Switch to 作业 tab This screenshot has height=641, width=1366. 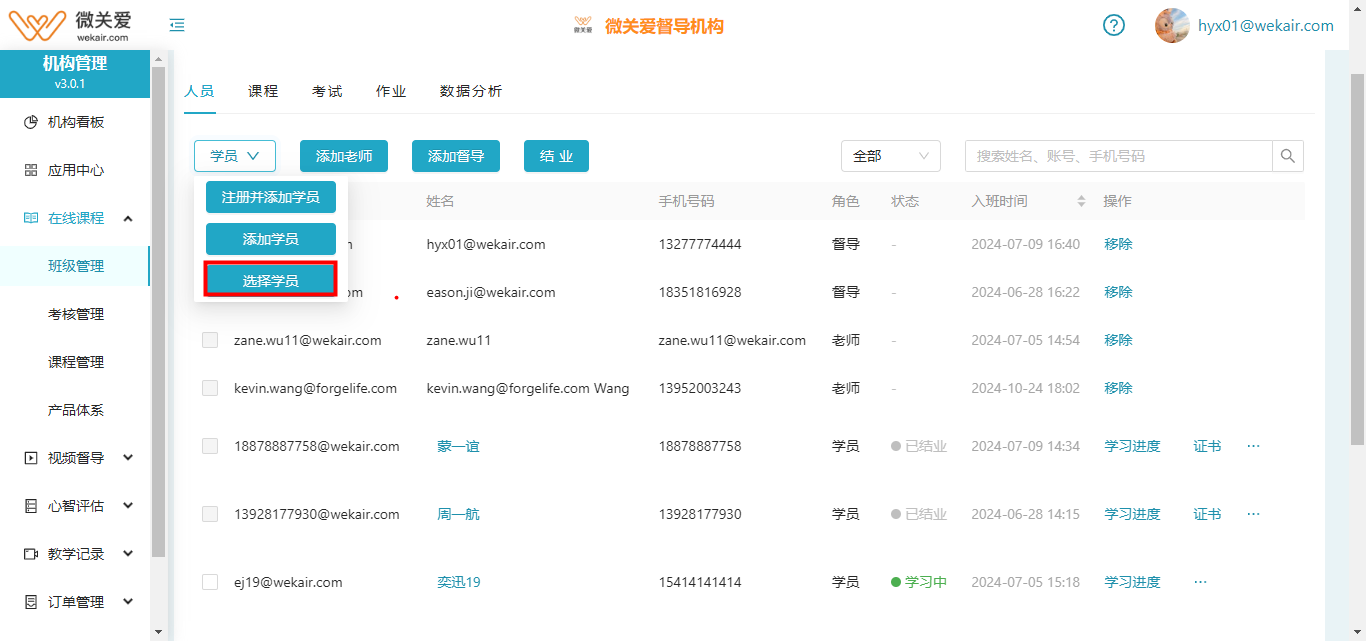(x=391, y=91)
